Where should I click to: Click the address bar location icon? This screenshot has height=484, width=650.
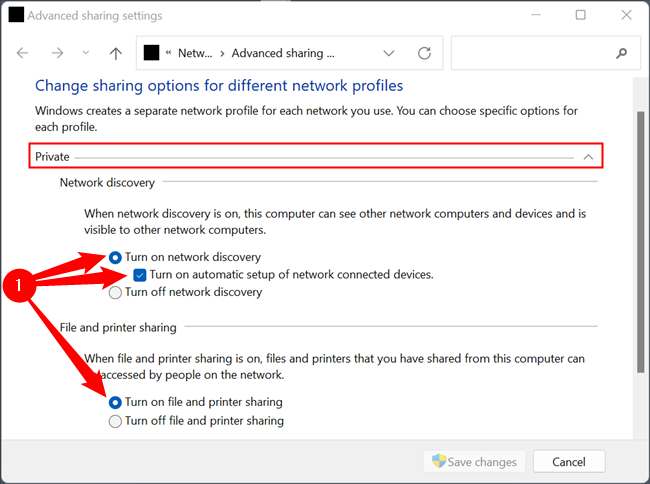click(x=152, y=53)
